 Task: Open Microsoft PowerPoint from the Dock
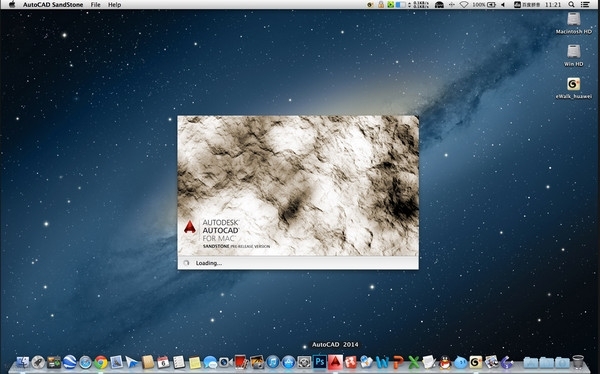click(398, 362)
